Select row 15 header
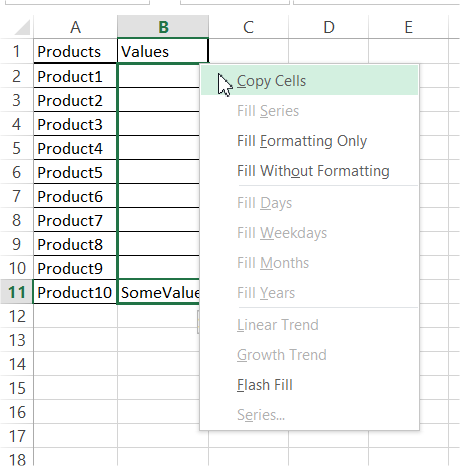The width and height of the screenshot is (460, 466). [x=17, y=388]
